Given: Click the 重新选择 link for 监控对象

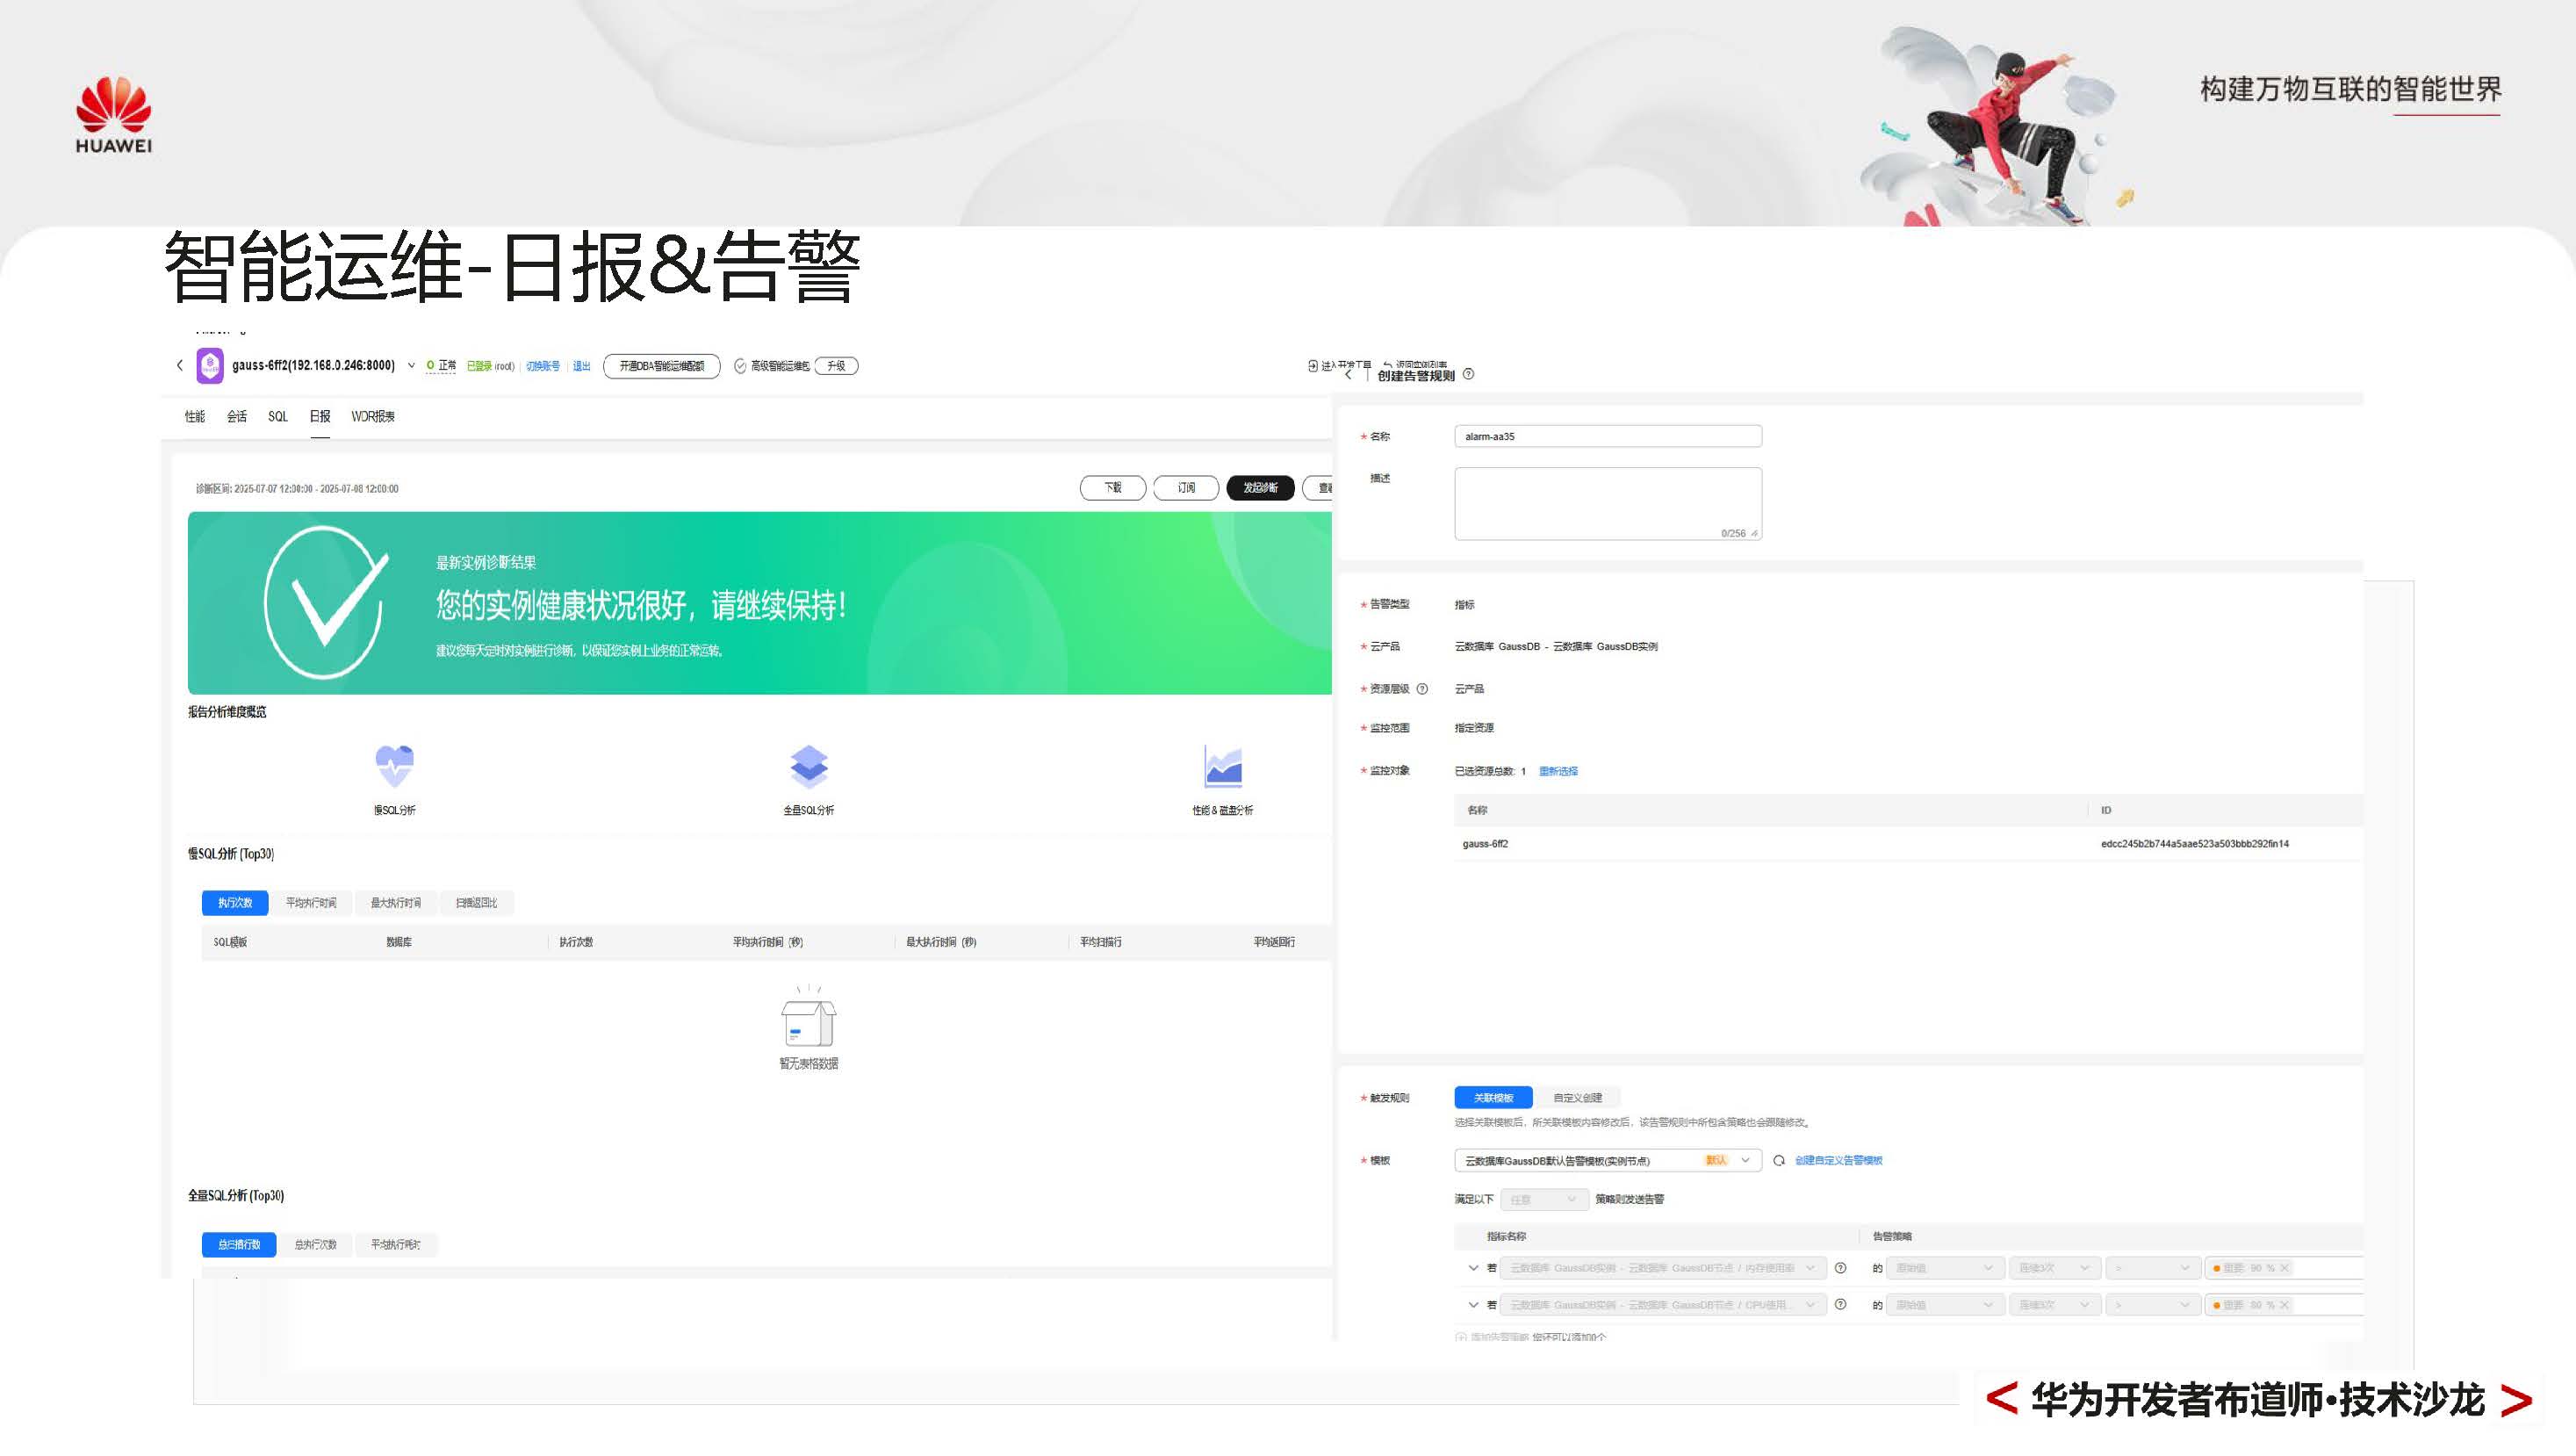Looking at the screenshot, I should click(1561, 771).
